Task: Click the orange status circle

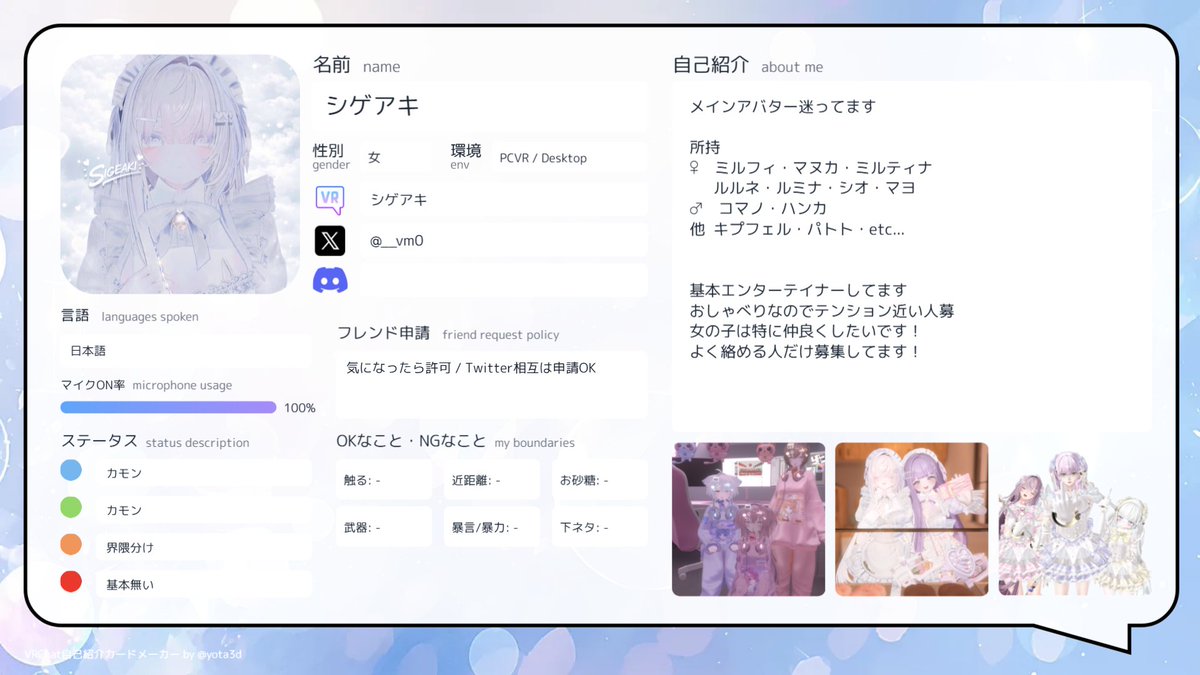Action: click(x=71, y=545)
